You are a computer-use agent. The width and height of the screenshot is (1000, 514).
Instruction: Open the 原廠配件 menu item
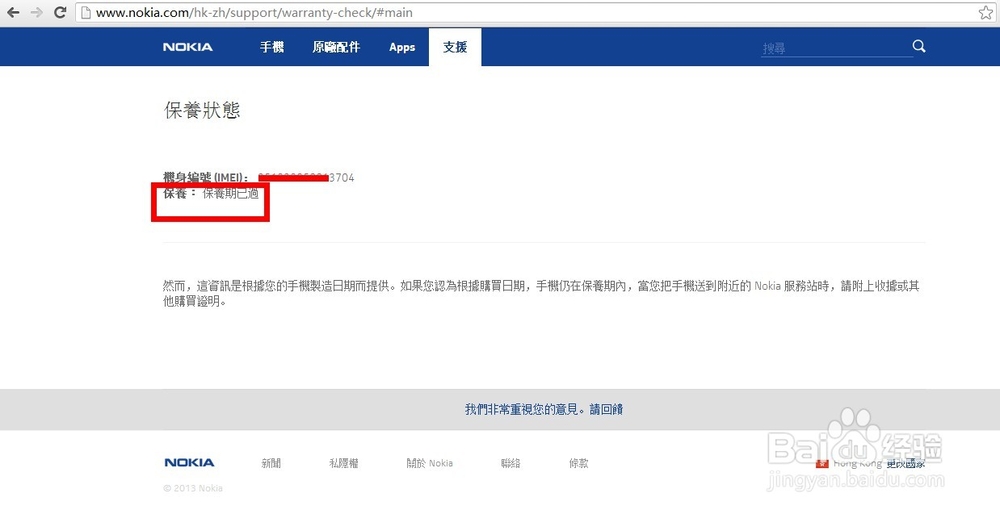[x=336, y=47]
